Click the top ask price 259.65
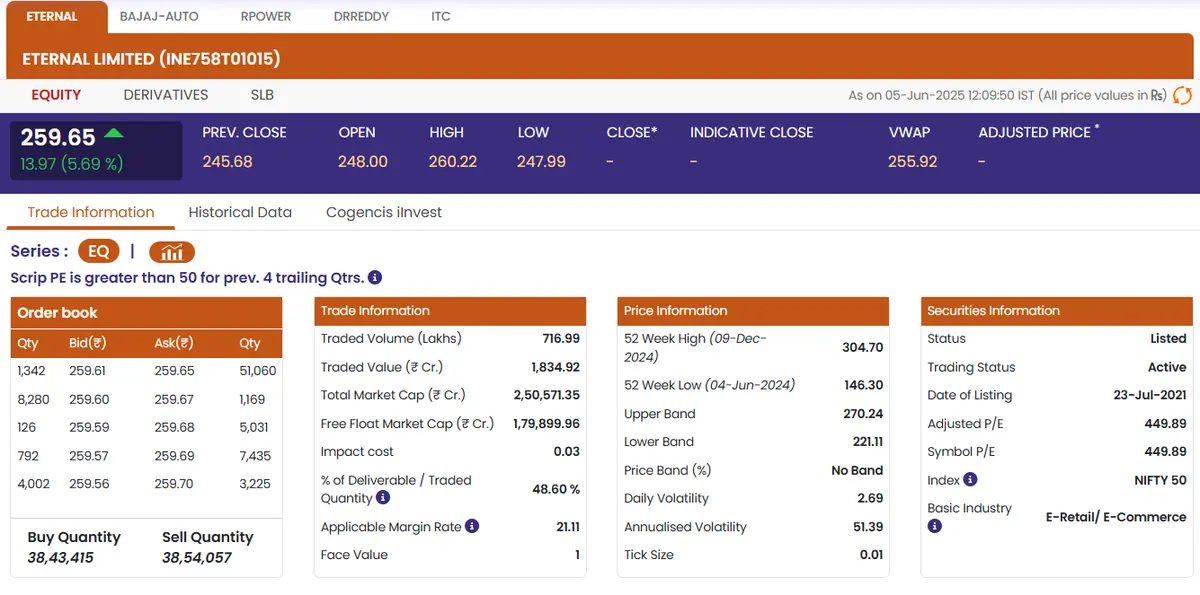 (174, 371)
